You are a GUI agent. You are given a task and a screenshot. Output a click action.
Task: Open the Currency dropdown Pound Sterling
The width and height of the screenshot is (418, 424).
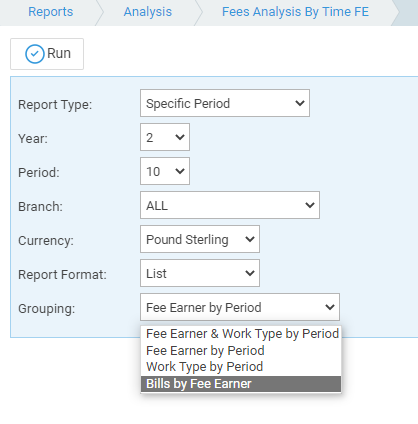coord(200,239)
